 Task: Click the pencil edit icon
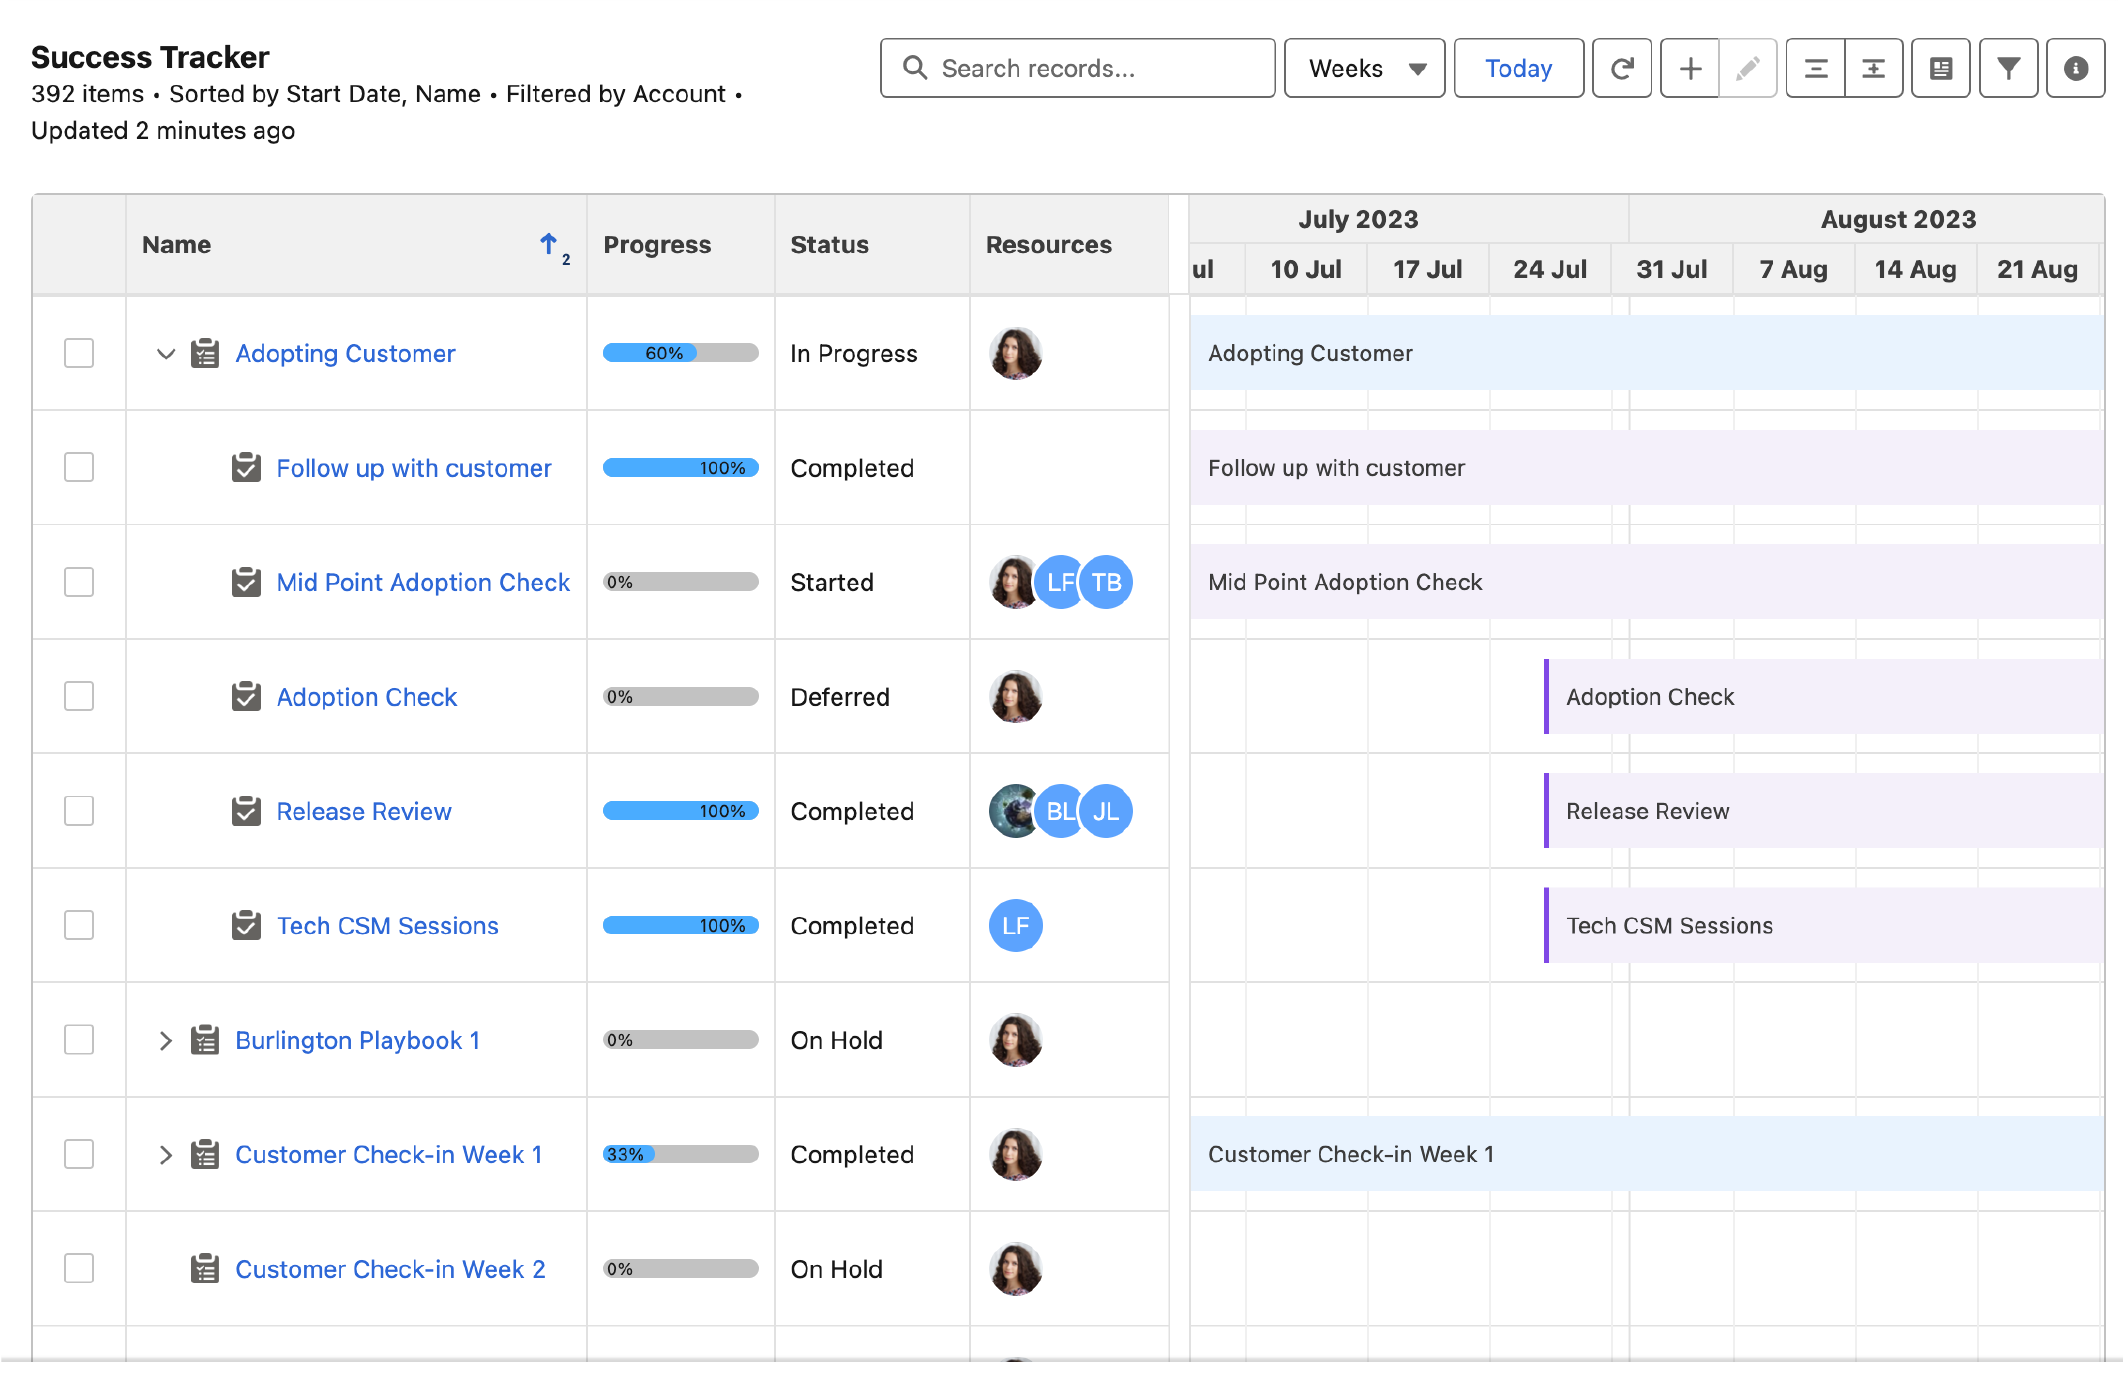(1747, 68)
